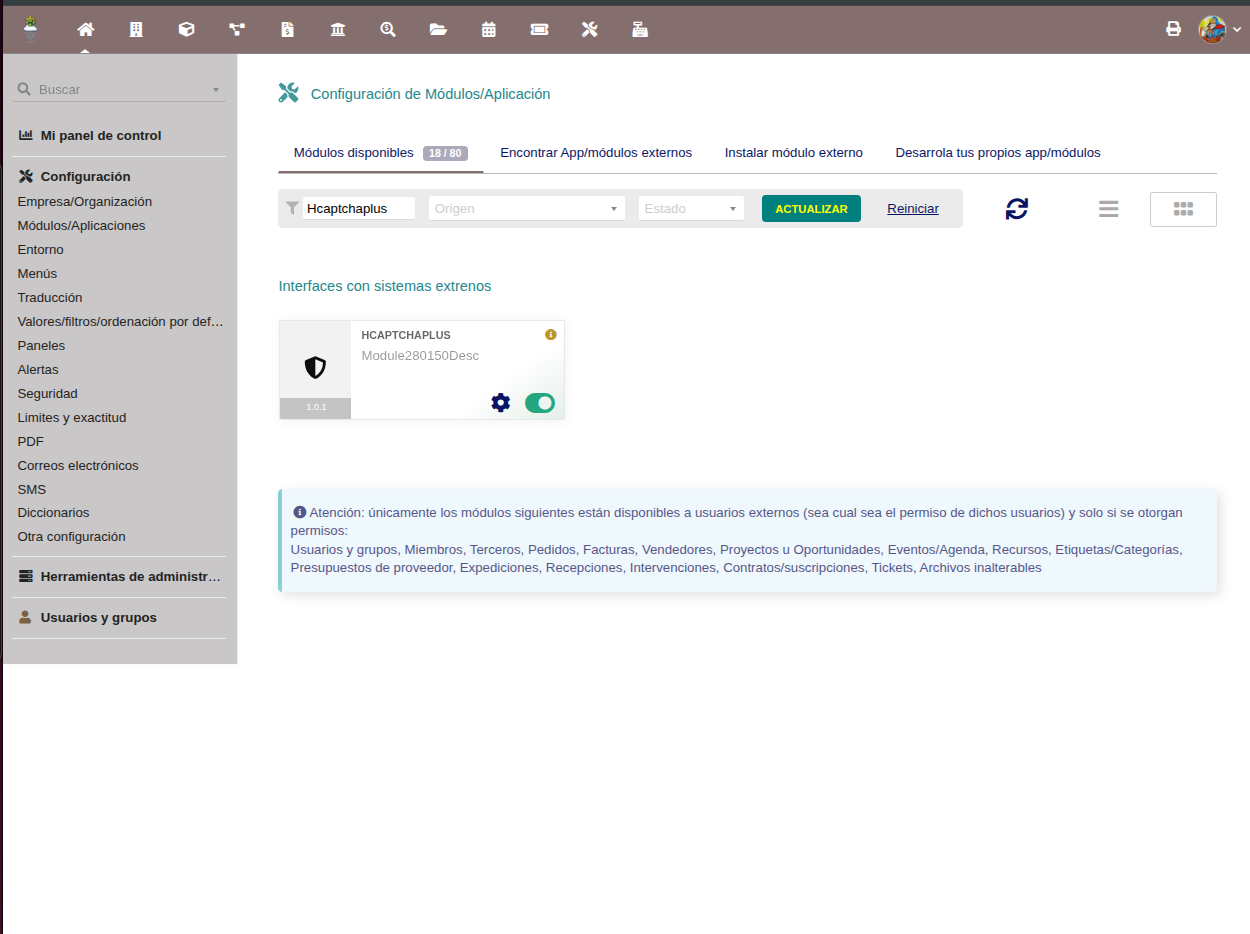
Task: Open user avatar menu
Action: coord(1212,29)
